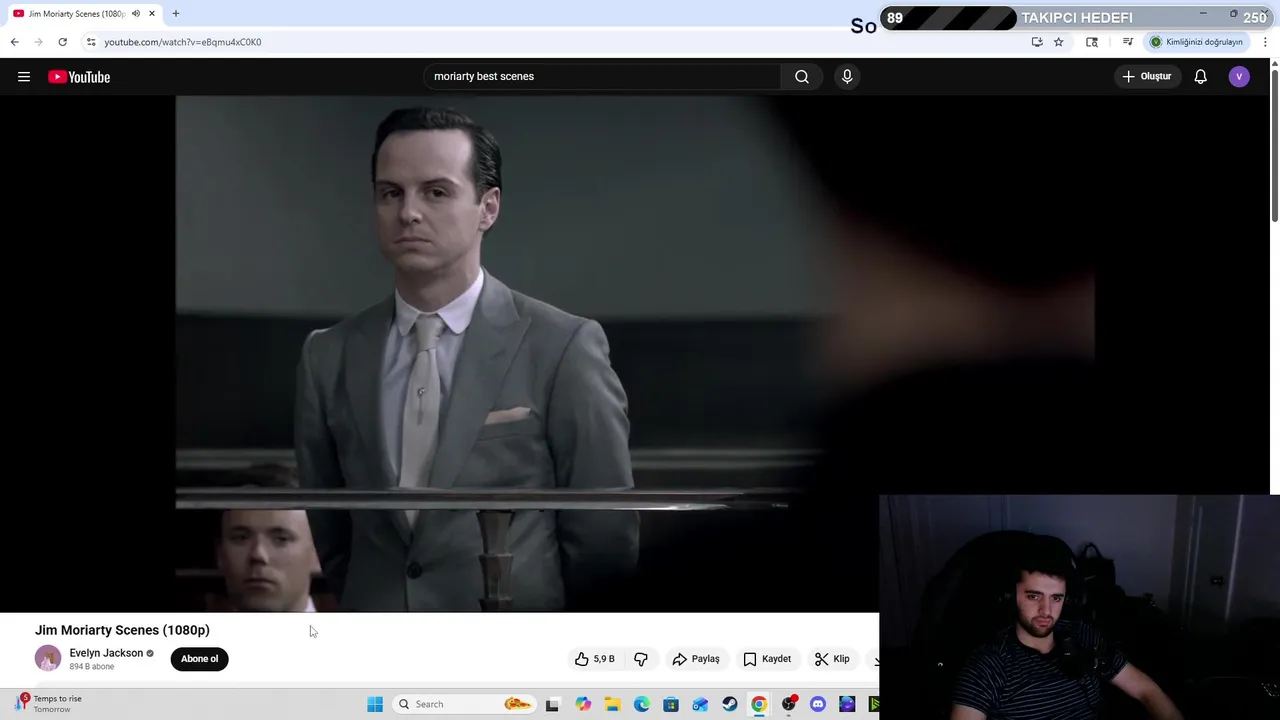This screenshot has width=1280, height=720.
Task: Dislike the video with thumbs down
Action: 641,659
